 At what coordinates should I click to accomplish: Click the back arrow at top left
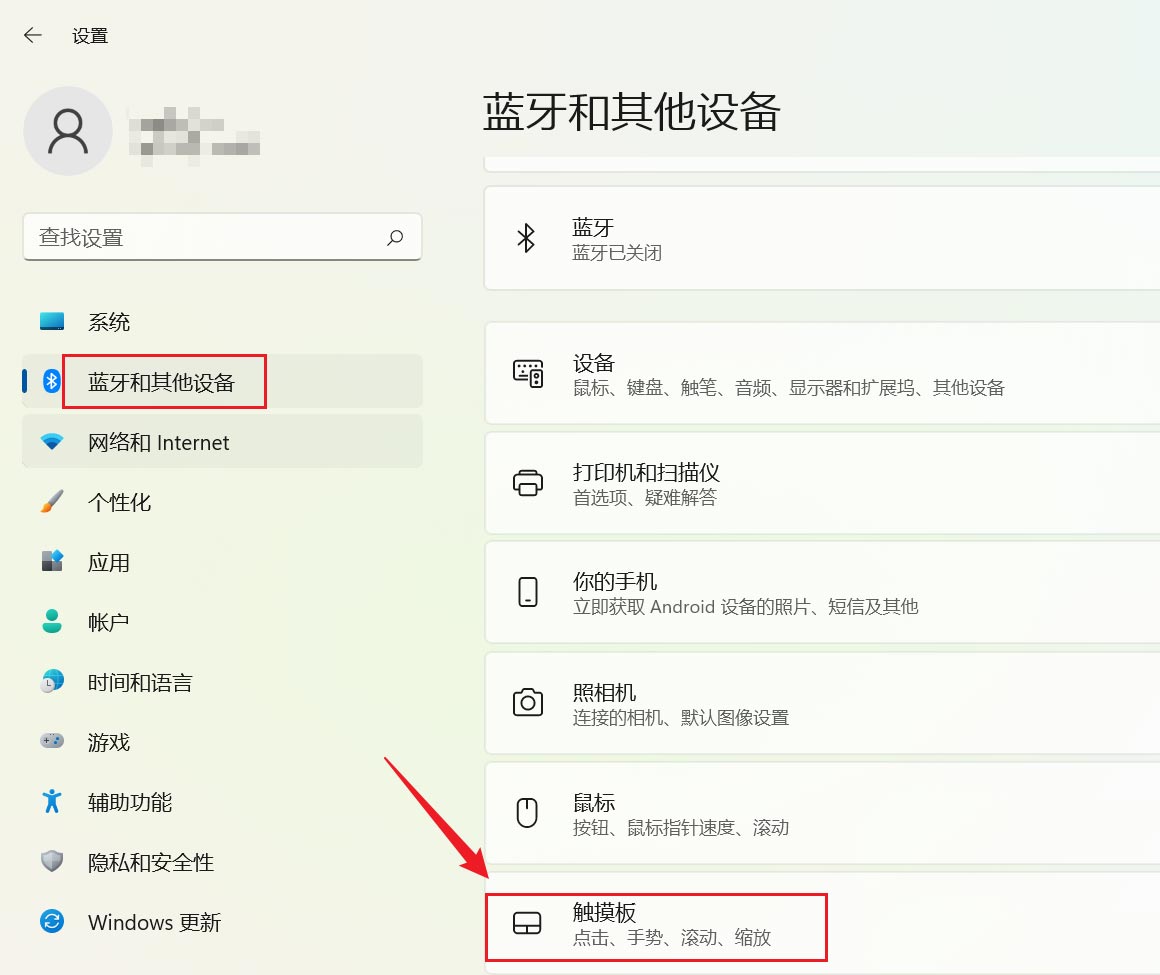(33, 35)
